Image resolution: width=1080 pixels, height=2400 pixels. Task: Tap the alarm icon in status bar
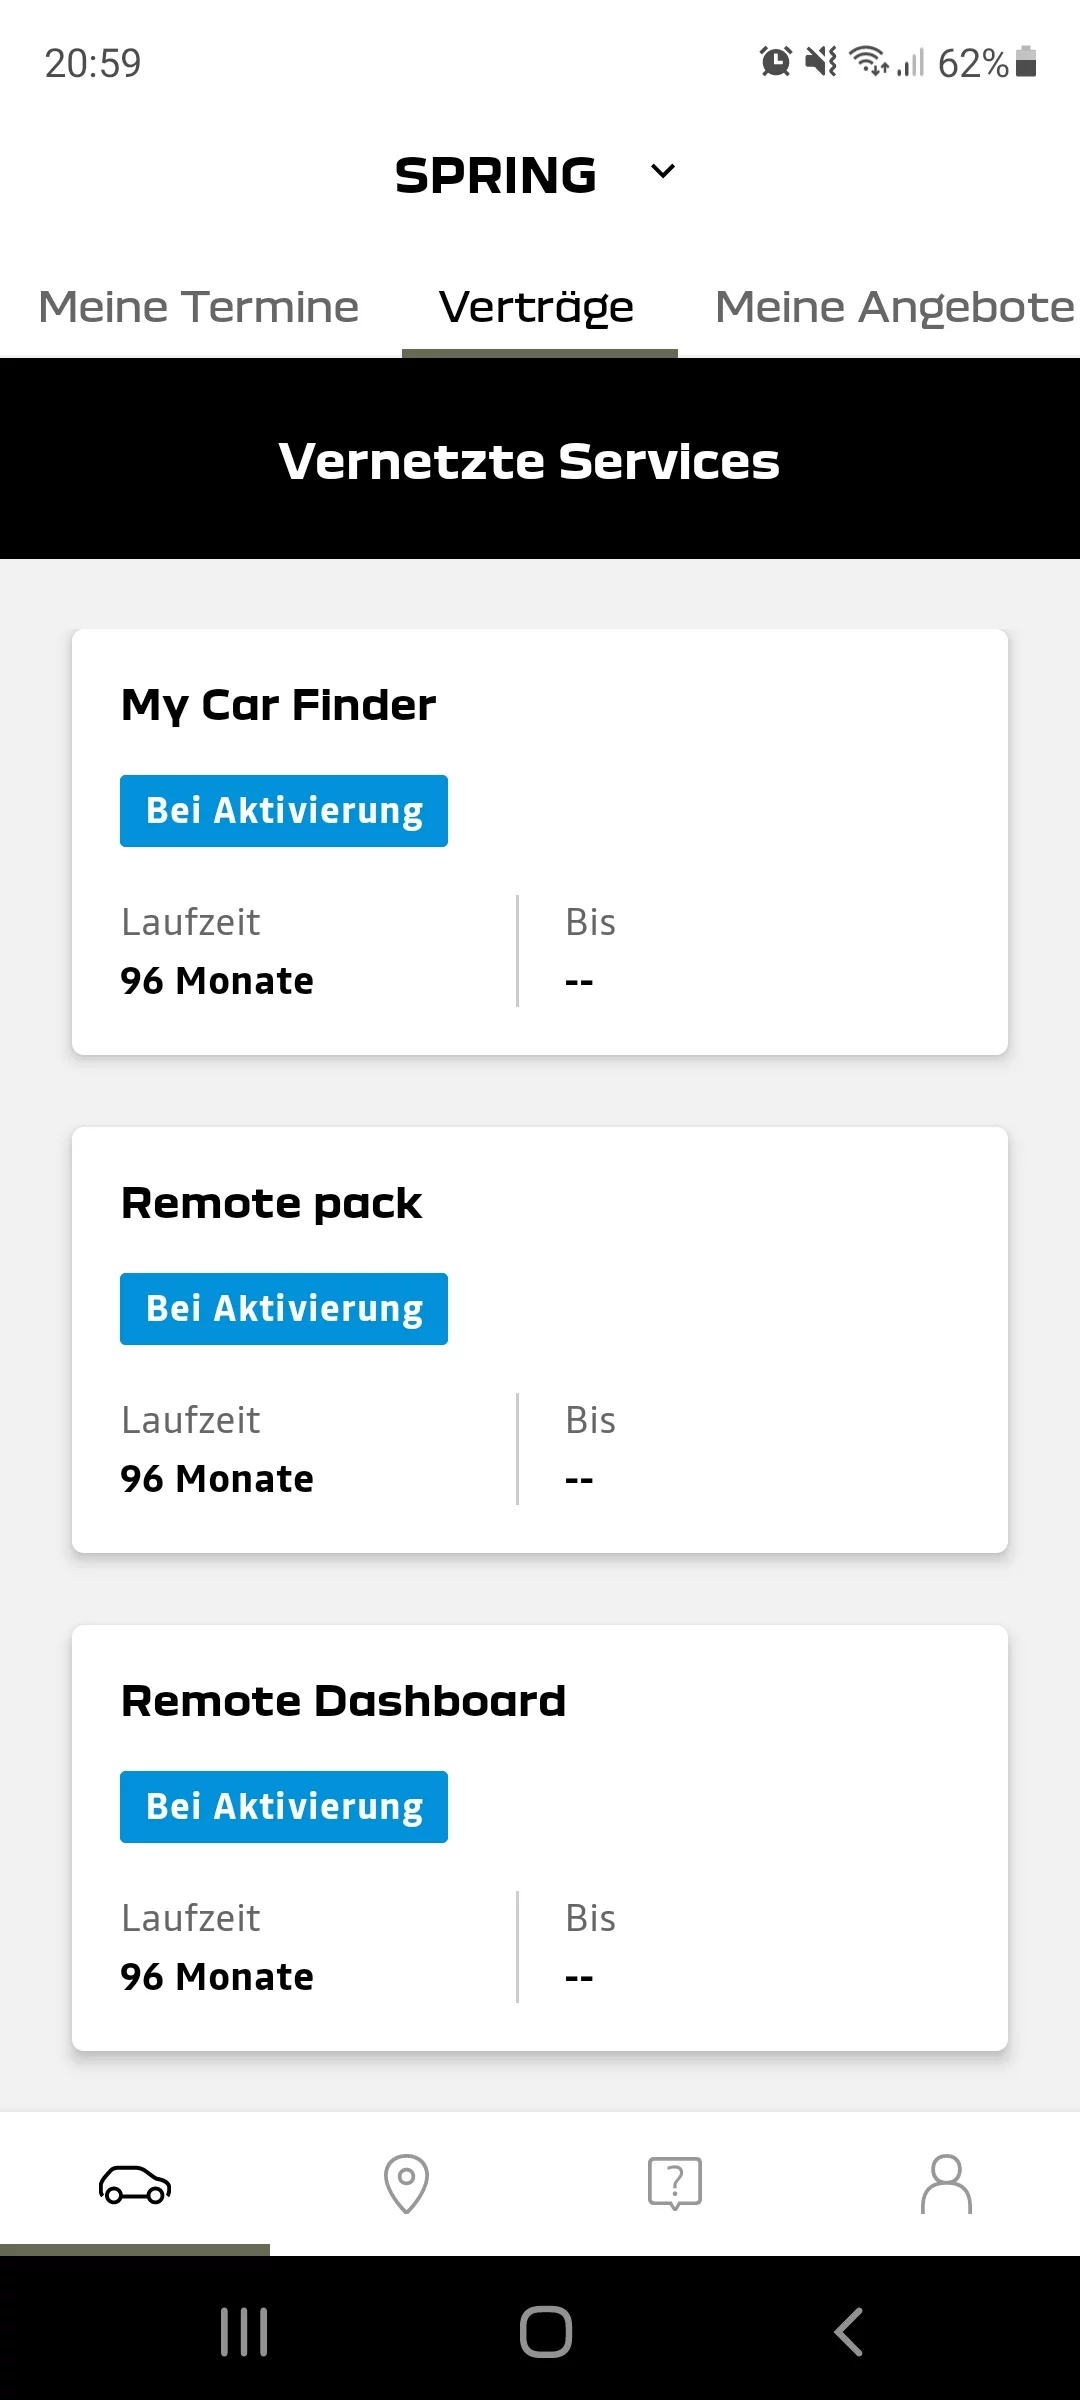click(x=776, y=62)
